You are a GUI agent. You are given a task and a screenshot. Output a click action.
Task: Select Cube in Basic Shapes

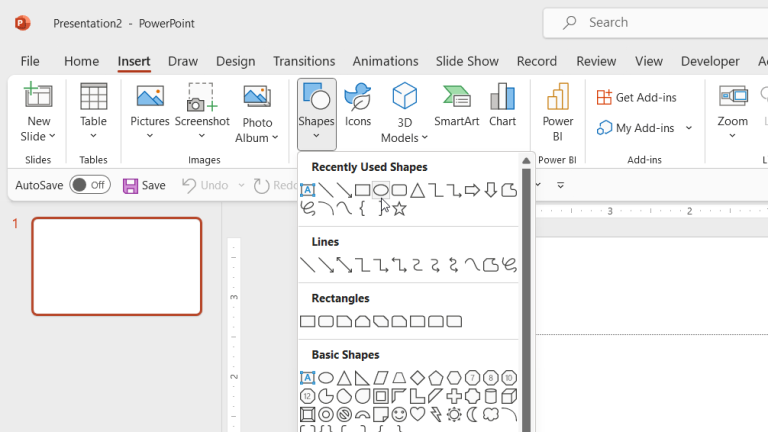[x=509, y=396]
